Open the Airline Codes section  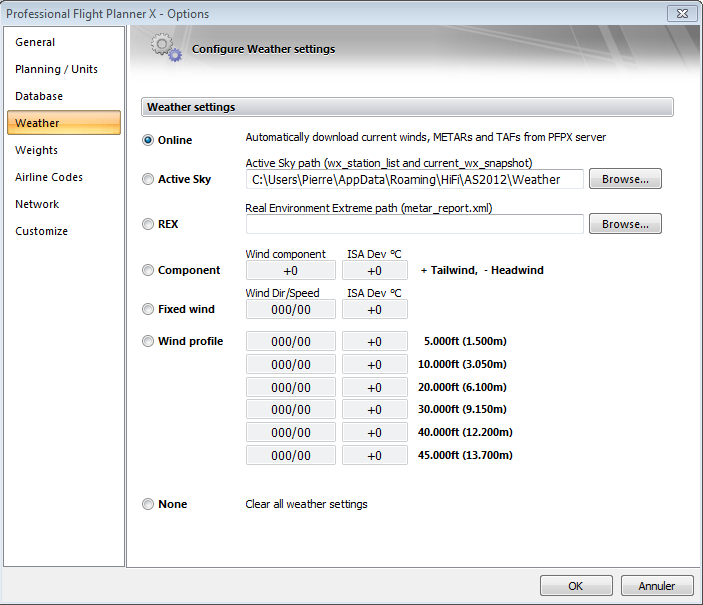tap(49, 178)
